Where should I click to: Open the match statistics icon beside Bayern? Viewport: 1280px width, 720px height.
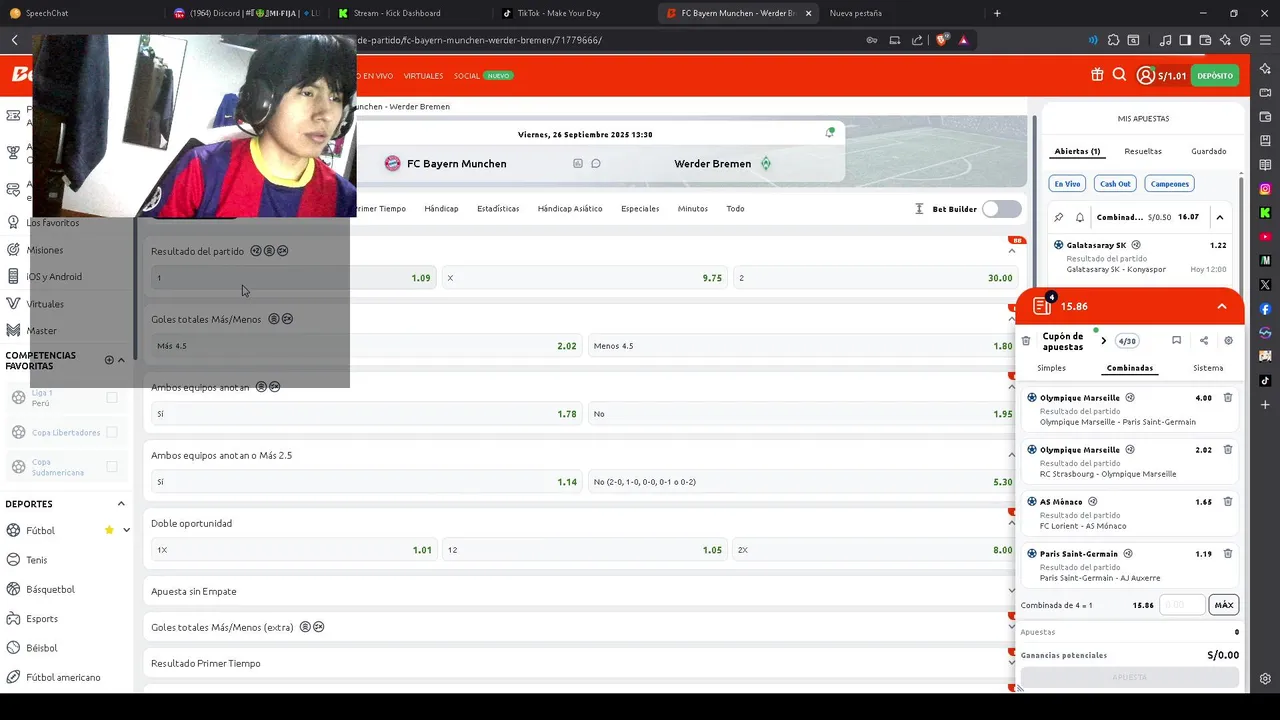tap(578, 163)
